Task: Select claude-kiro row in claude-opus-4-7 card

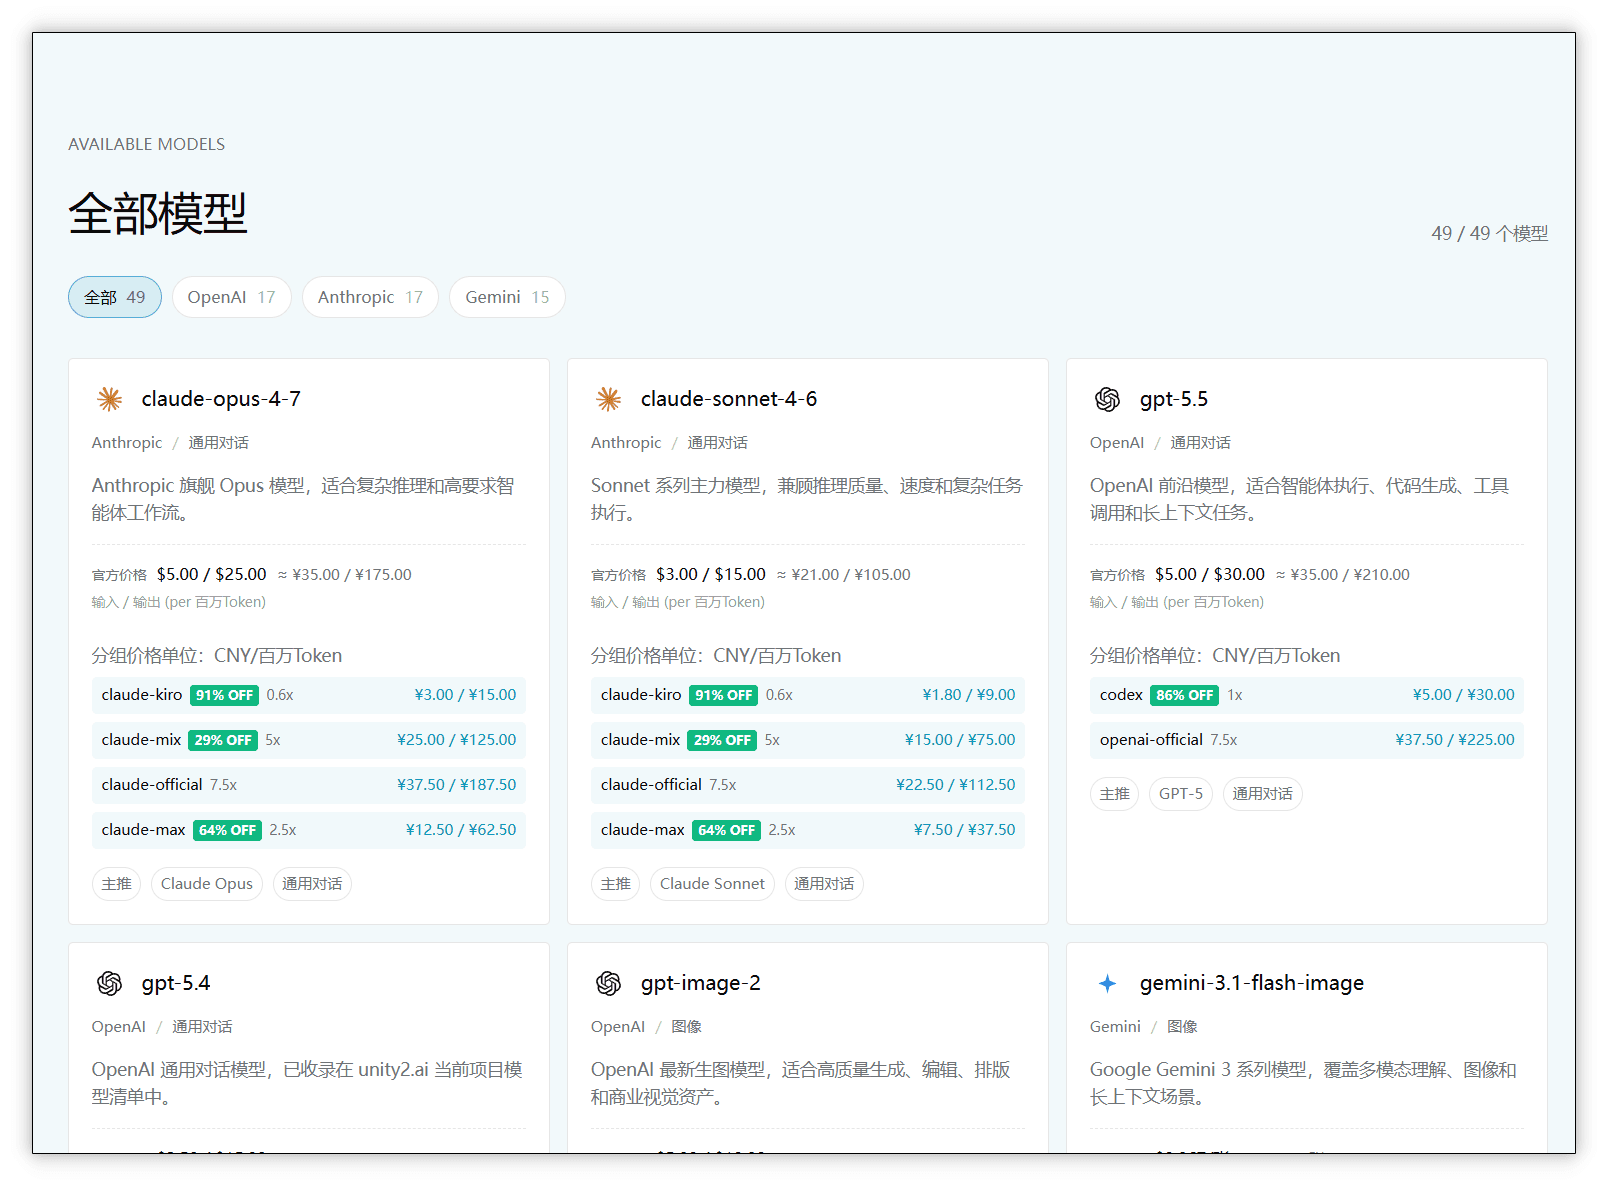Action: pyautogui.click(x=309, y=695)
